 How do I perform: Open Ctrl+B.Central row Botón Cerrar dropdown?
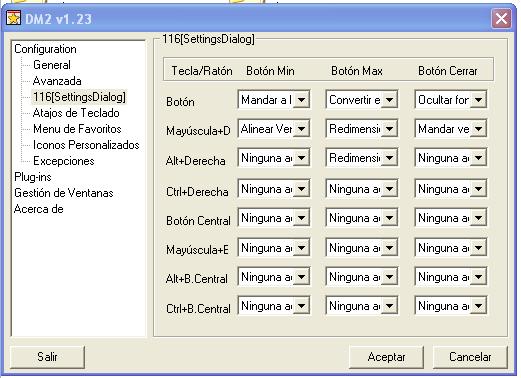tap(451, 306)
